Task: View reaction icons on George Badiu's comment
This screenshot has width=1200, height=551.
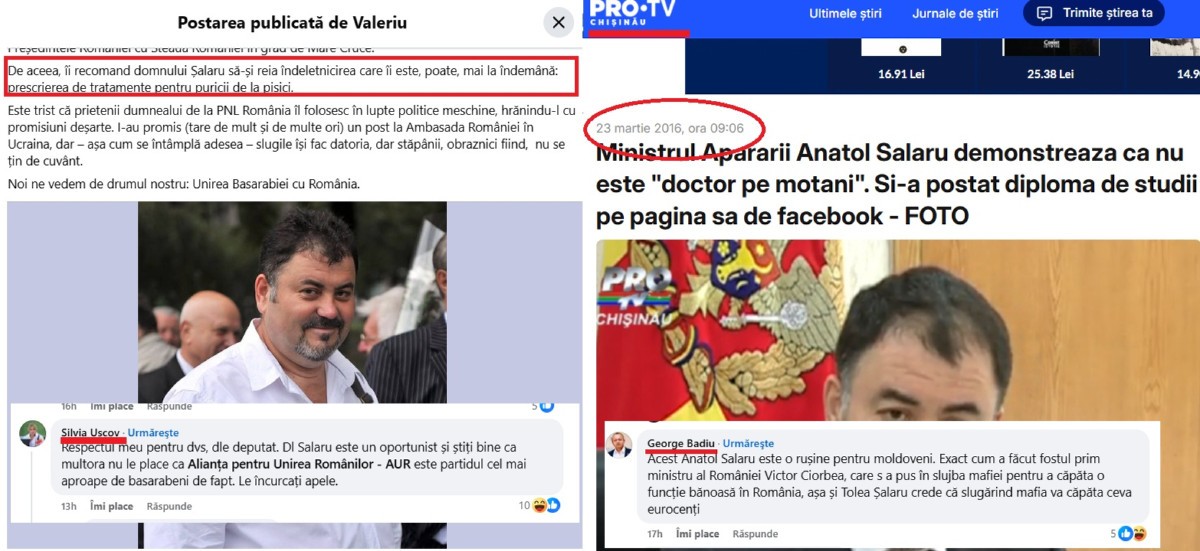Action: [x=1129, y=533]
